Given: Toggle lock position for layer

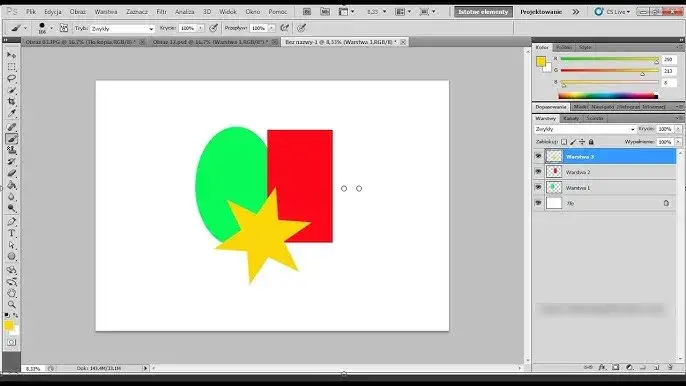Looking at the screenshot, I should click(x=582, y=142).
